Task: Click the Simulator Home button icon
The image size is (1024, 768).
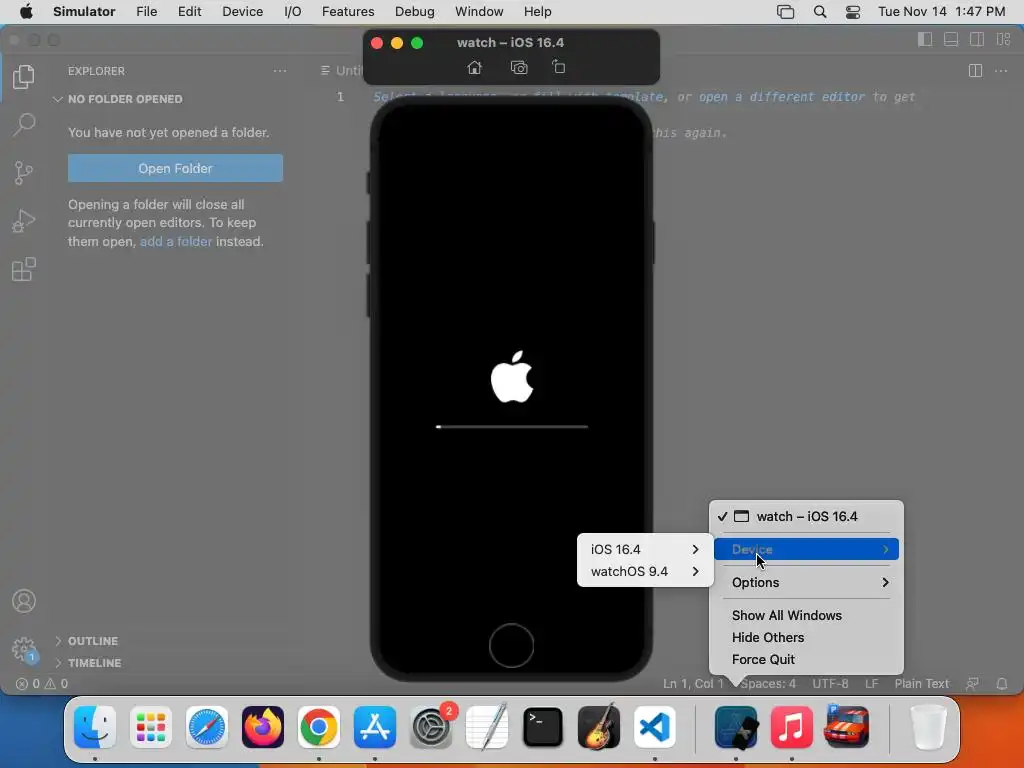Action: tap(475, 67)
